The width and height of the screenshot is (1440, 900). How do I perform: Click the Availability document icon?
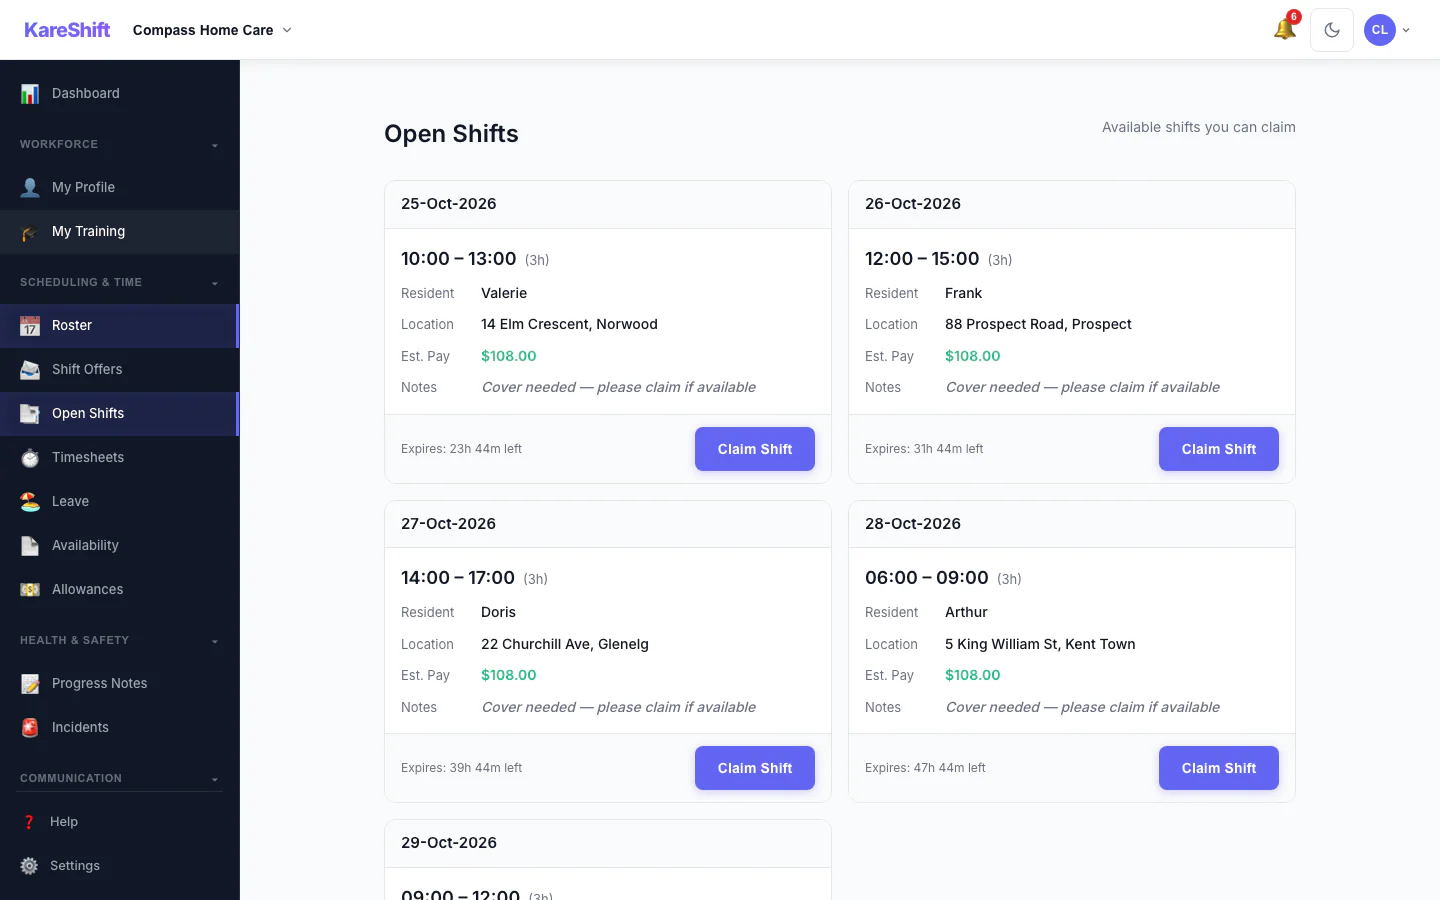coord(30,545)
